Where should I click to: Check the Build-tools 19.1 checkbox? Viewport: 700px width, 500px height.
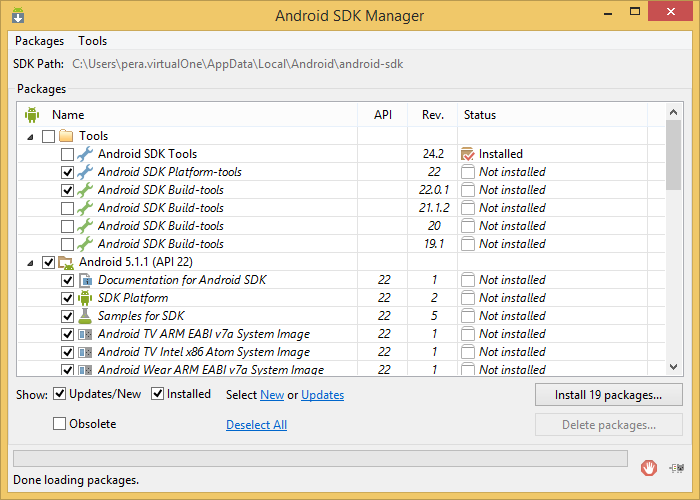pyautogui.click(x=67, y=244)
